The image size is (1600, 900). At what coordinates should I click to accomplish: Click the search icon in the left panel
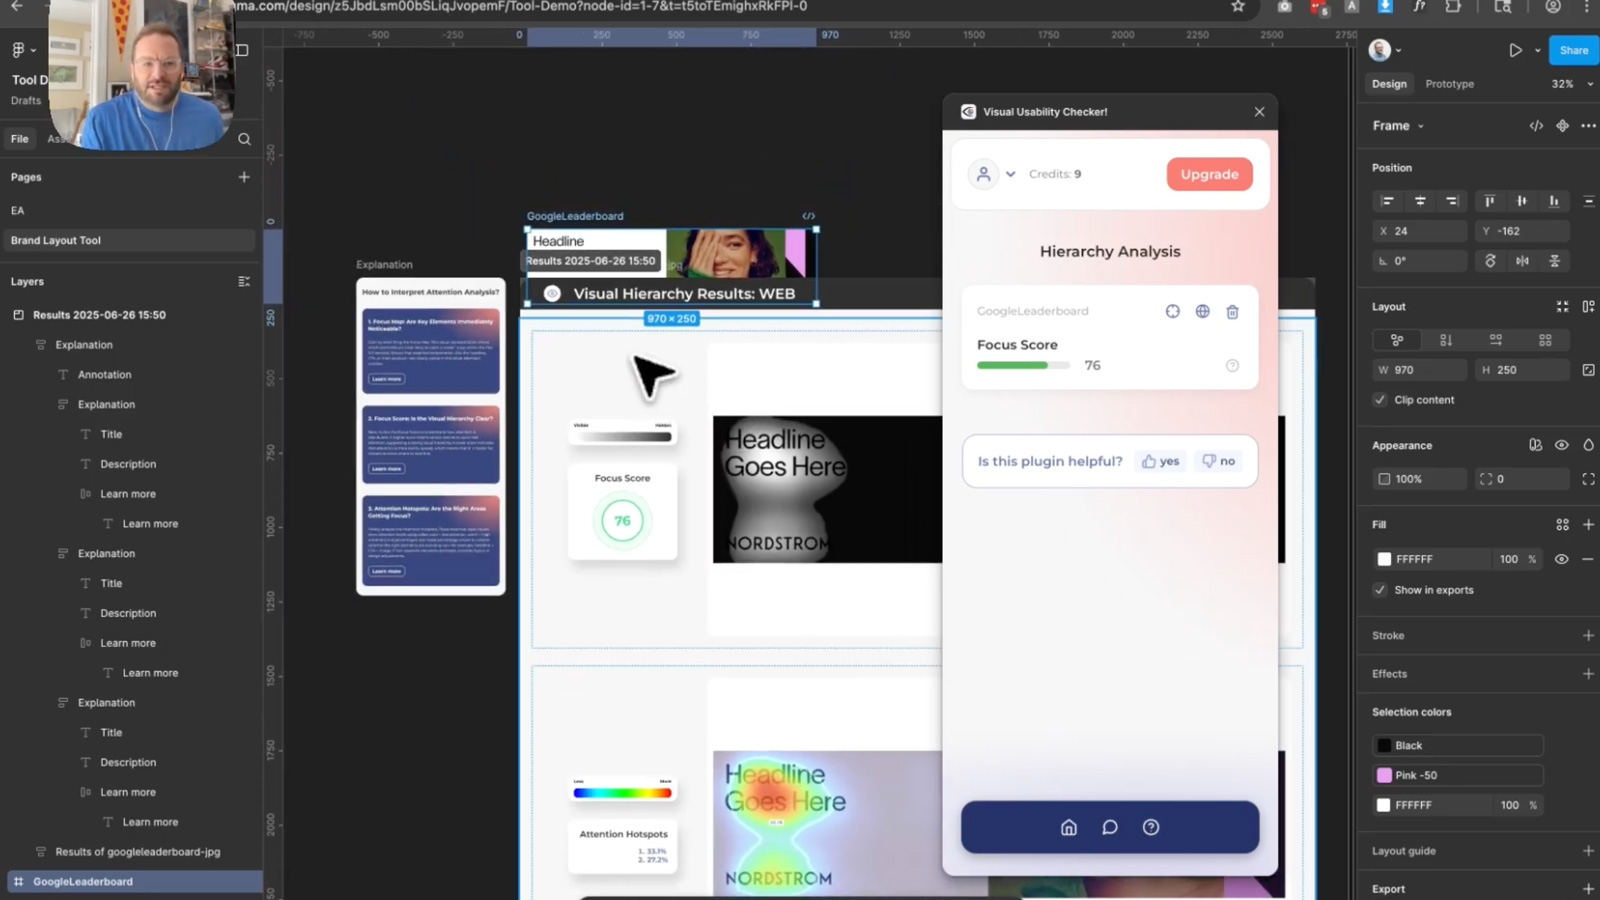244,139
